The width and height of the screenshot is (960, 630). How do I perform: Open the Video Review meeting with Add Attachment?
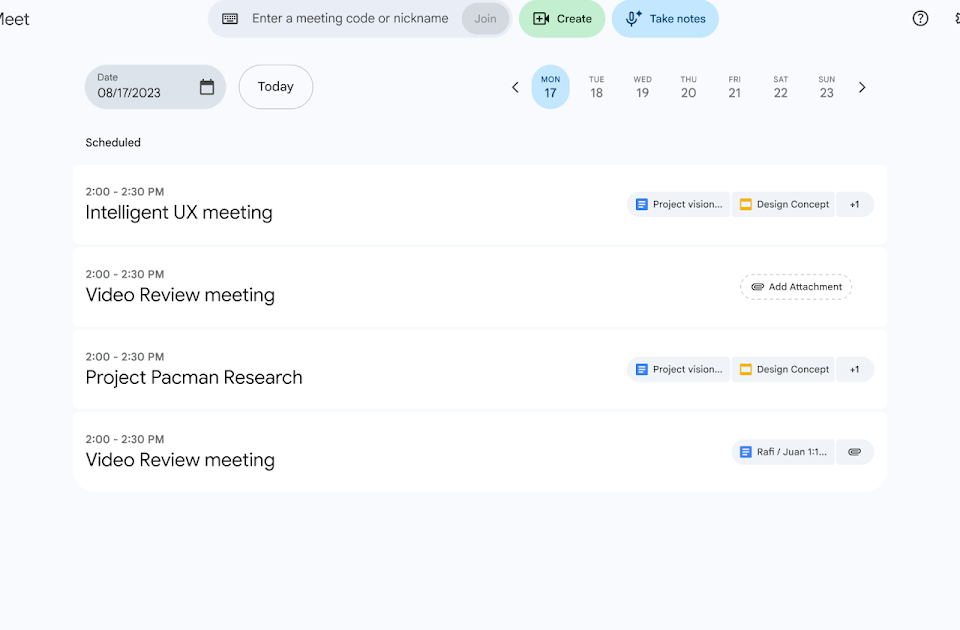click(x=479, y=287)
